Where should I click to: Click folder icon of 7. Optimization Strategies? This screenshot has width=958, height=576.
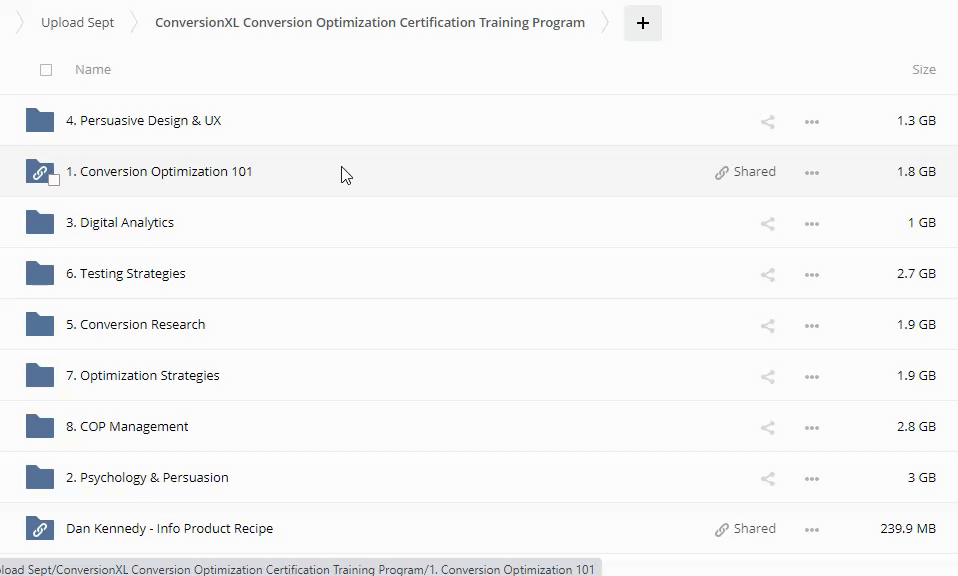(40, 376)
